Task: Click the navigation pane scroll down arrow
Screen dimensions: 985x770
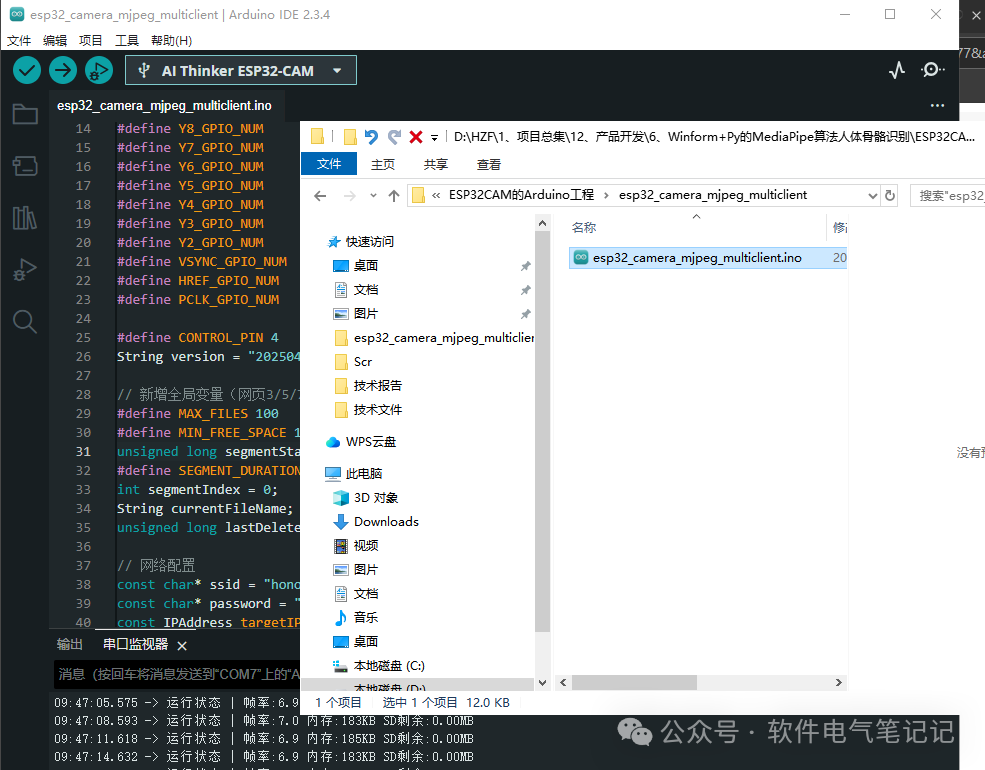Action: [x=543, y=683]
